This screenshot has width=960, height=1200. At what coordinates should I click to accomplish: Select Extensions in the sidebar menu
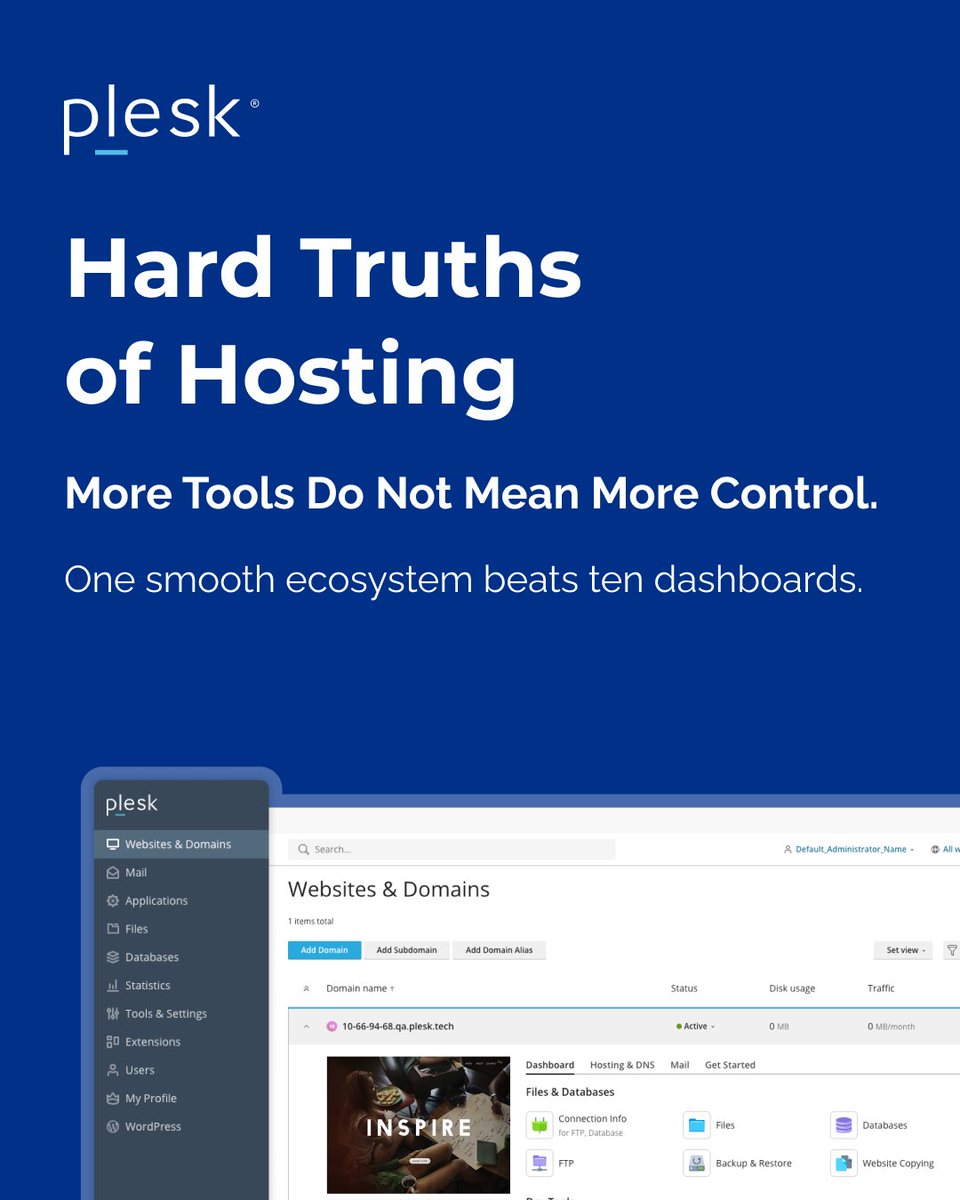click(153, 1041)
